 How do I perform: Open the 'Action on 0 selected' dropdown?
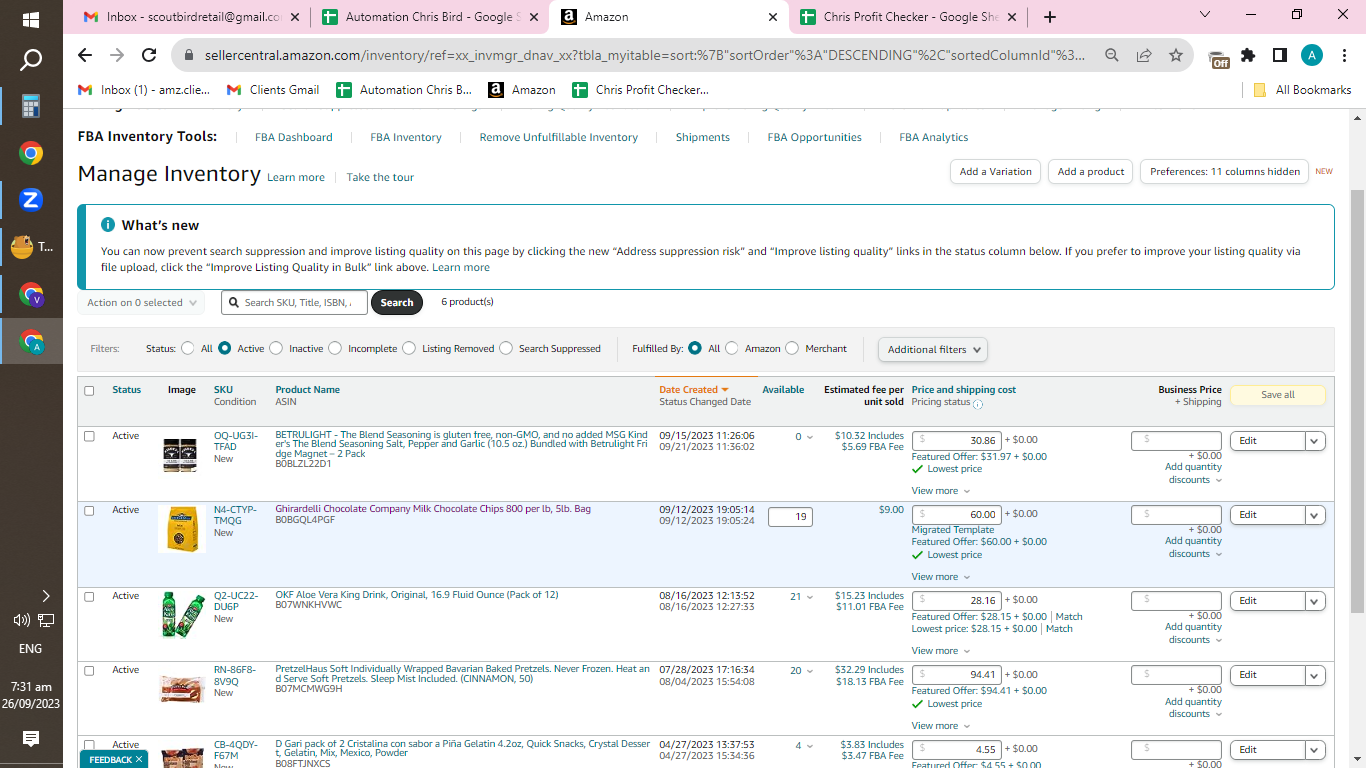tap(142, 303)
